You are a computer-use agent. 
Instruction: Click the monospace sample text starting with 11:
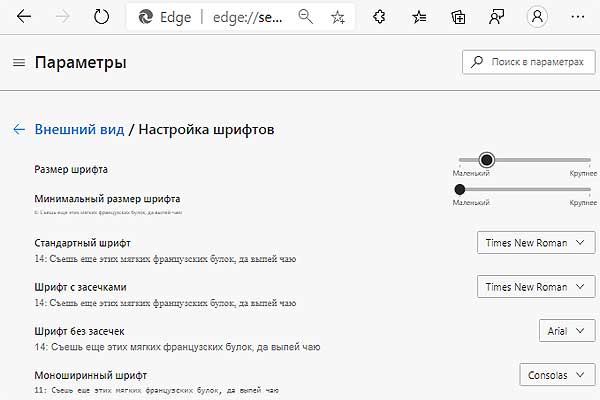pyautogui.click(x=157, y=390)
